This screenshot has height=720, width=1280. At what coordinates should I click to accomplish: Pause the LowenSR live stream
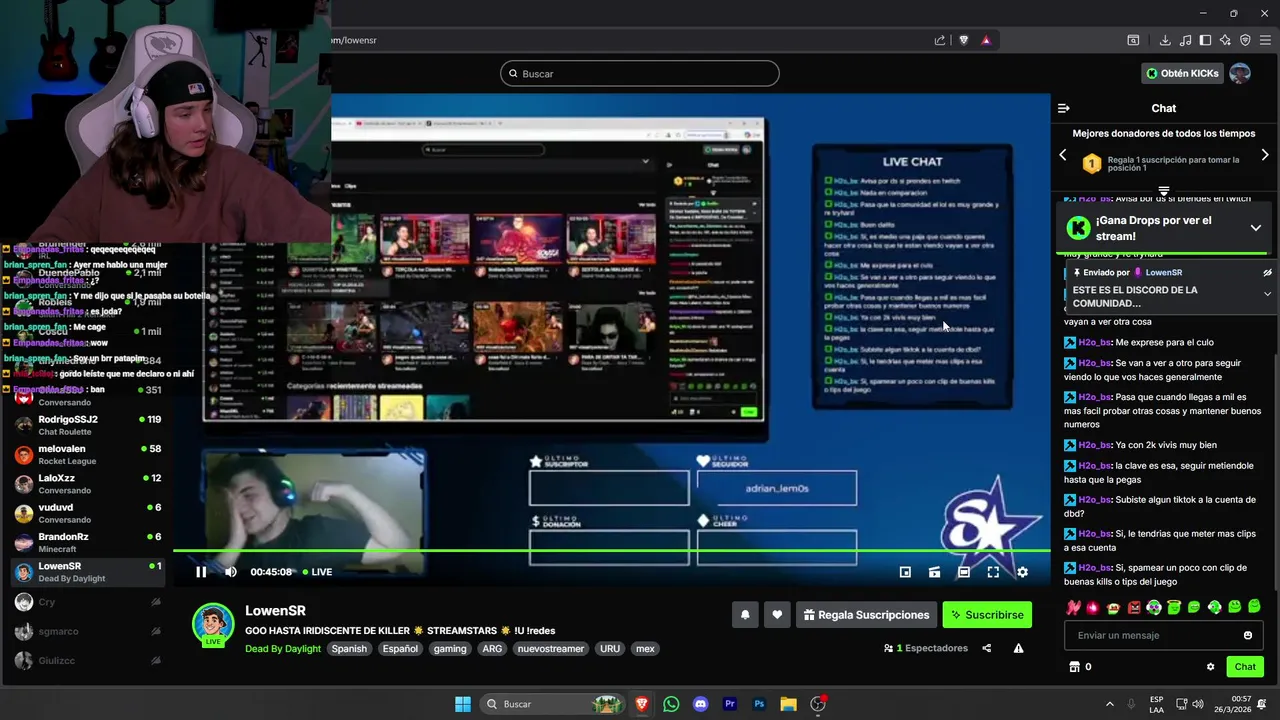point(201,572)
